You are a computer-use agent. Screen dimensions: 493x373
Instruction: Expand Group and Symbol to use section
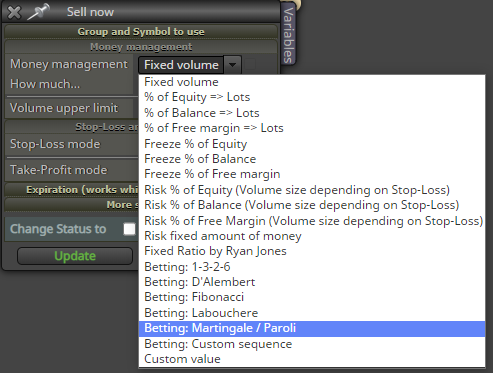pyautogui.click(x=141, y=32)
